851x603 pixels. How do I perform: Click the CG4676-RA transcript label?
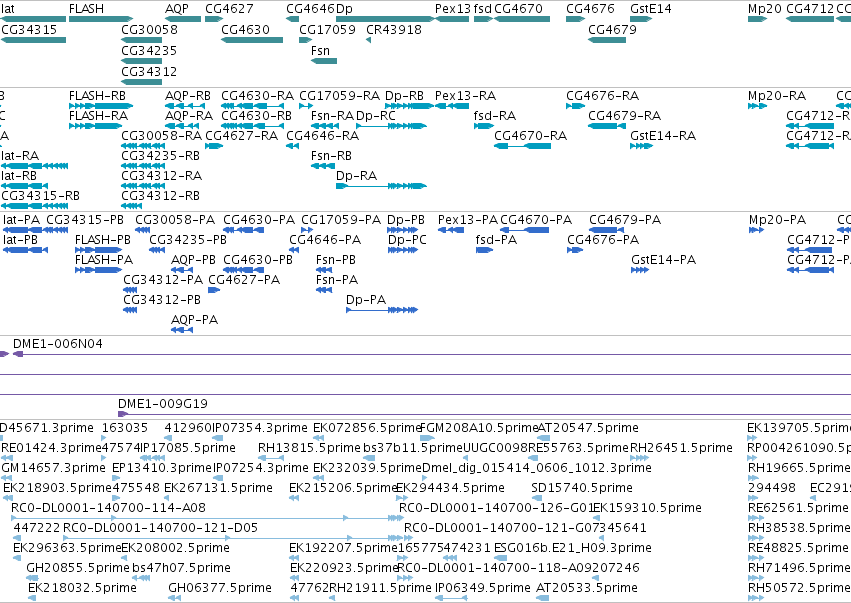pos(602,96)
